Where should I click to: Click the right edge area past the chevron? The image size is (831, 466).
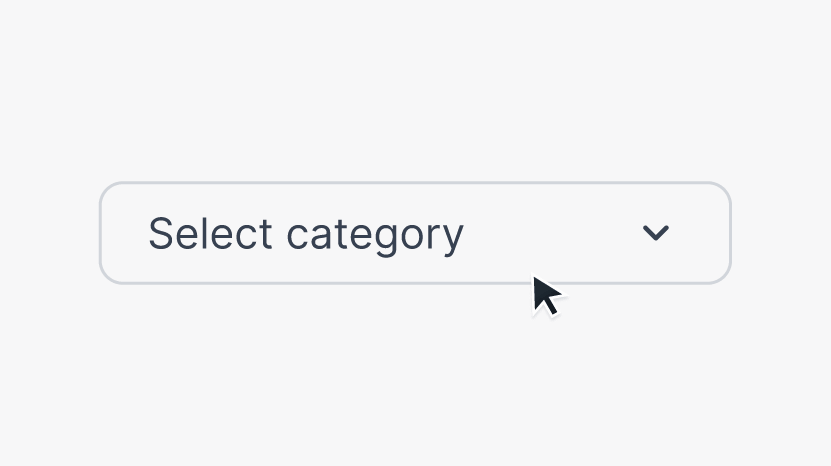pyautogui.click(x=704, y=233)
